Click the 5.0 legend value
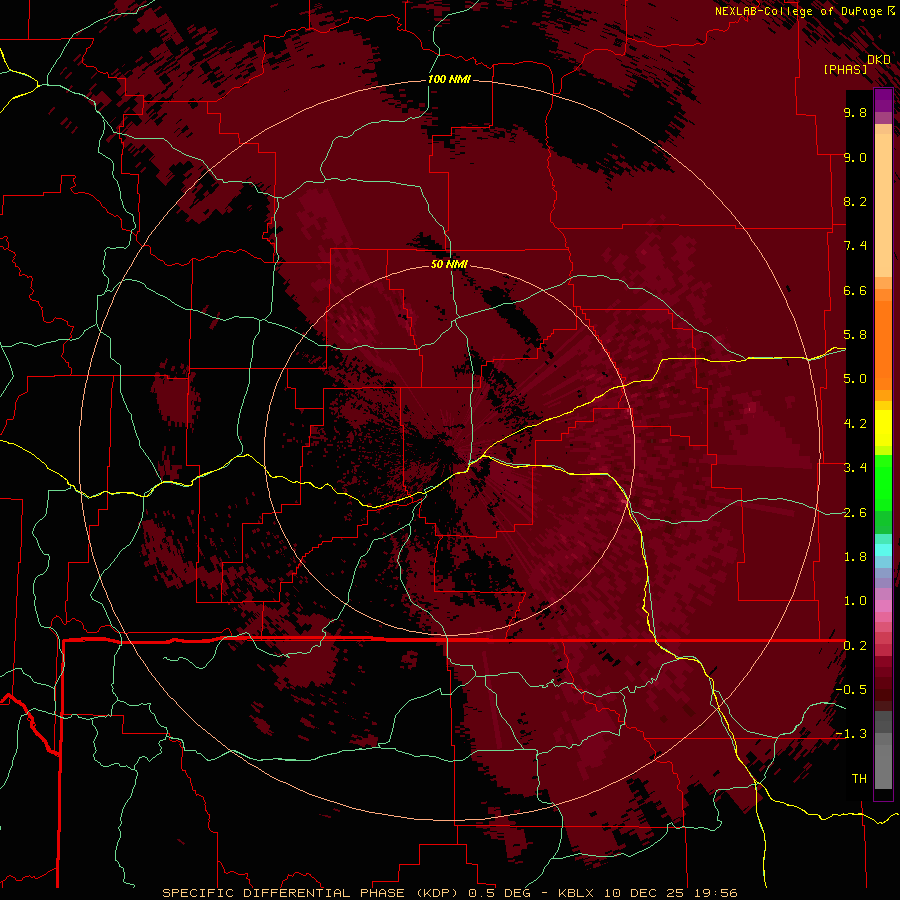The image size is (900, 900). coord(855,379)
